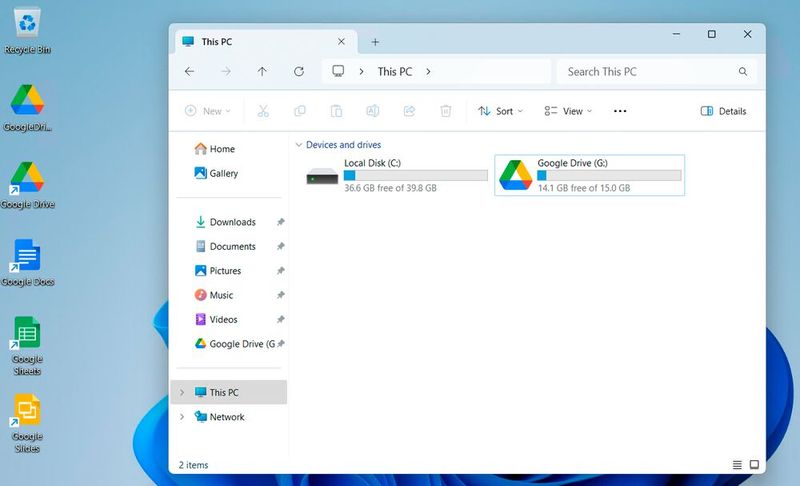This screenshot has height=486, width=800.
Task: Open the View dropdown menu
Action: (x=568, y=111)
